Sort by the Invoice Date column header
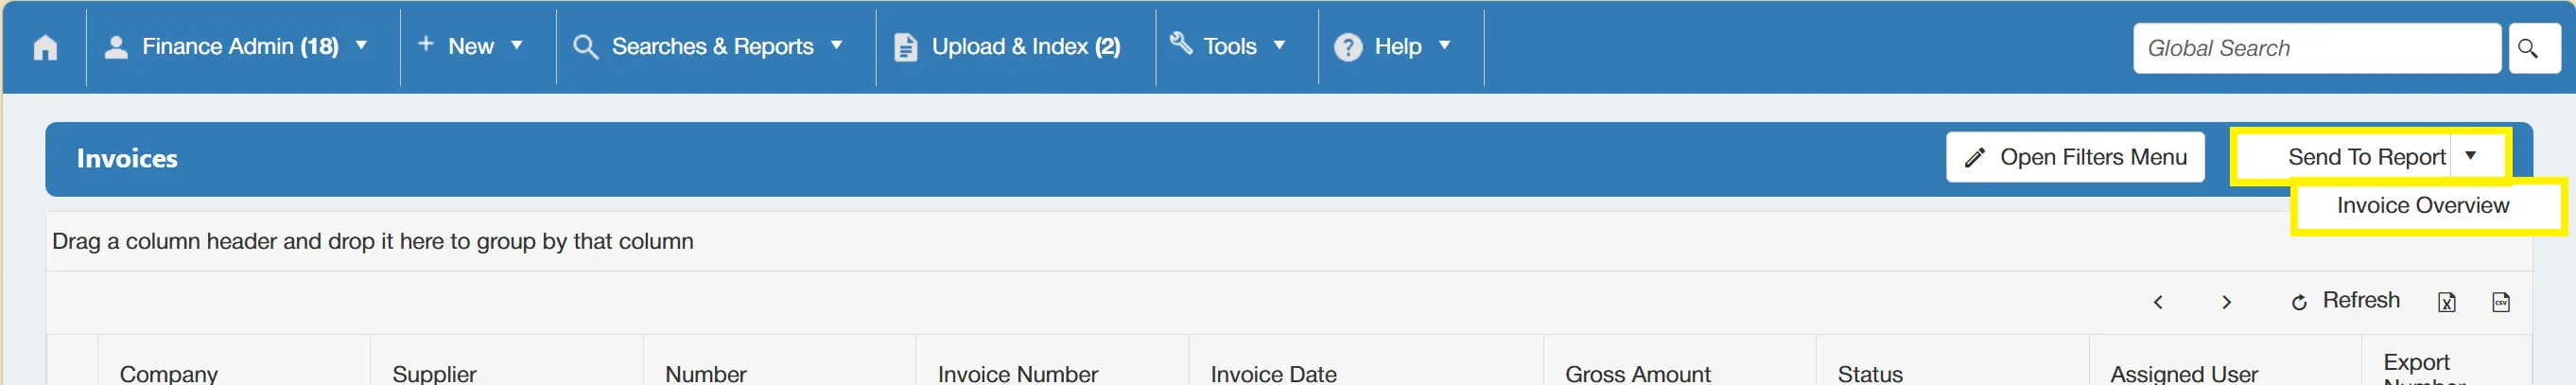The width and height of the screenshot is (2576, 385). [1273, 373]
